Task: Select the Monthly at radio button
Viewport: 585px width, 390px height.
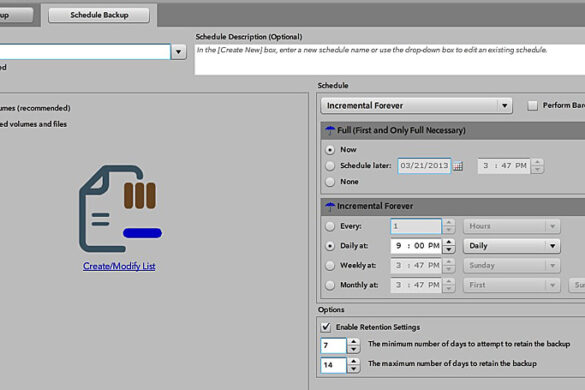Action: click(x=330, y=285)
